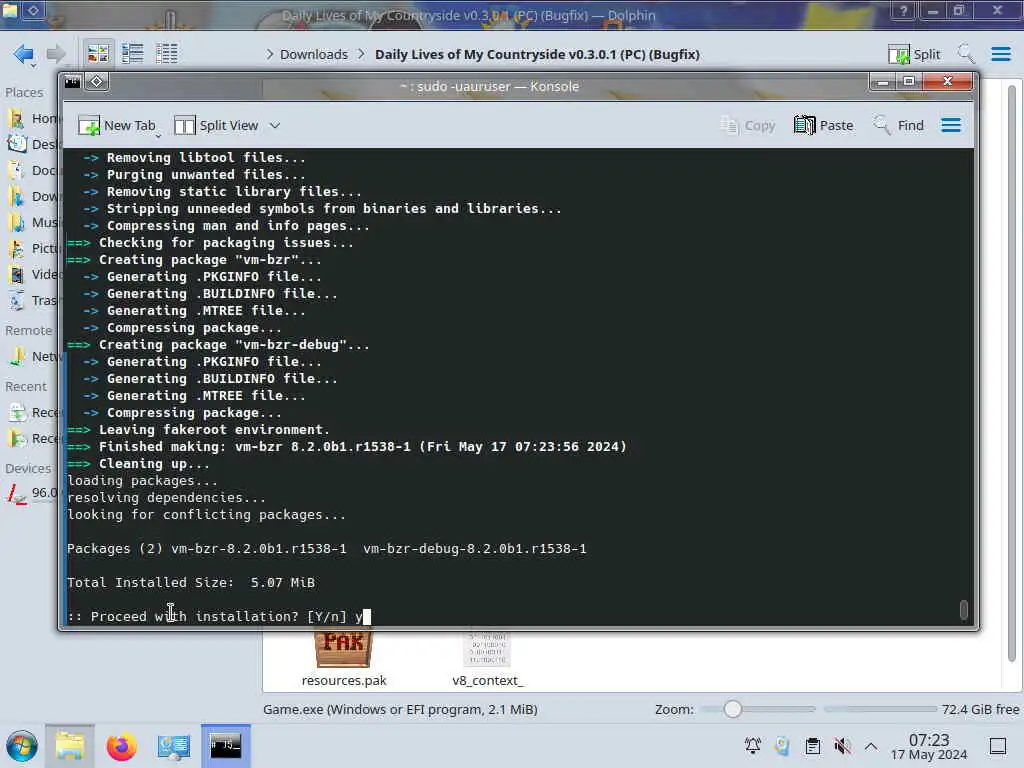Adjust the Dolphin Zoom slider handle

pyautogui.click(x=732, y=709)
